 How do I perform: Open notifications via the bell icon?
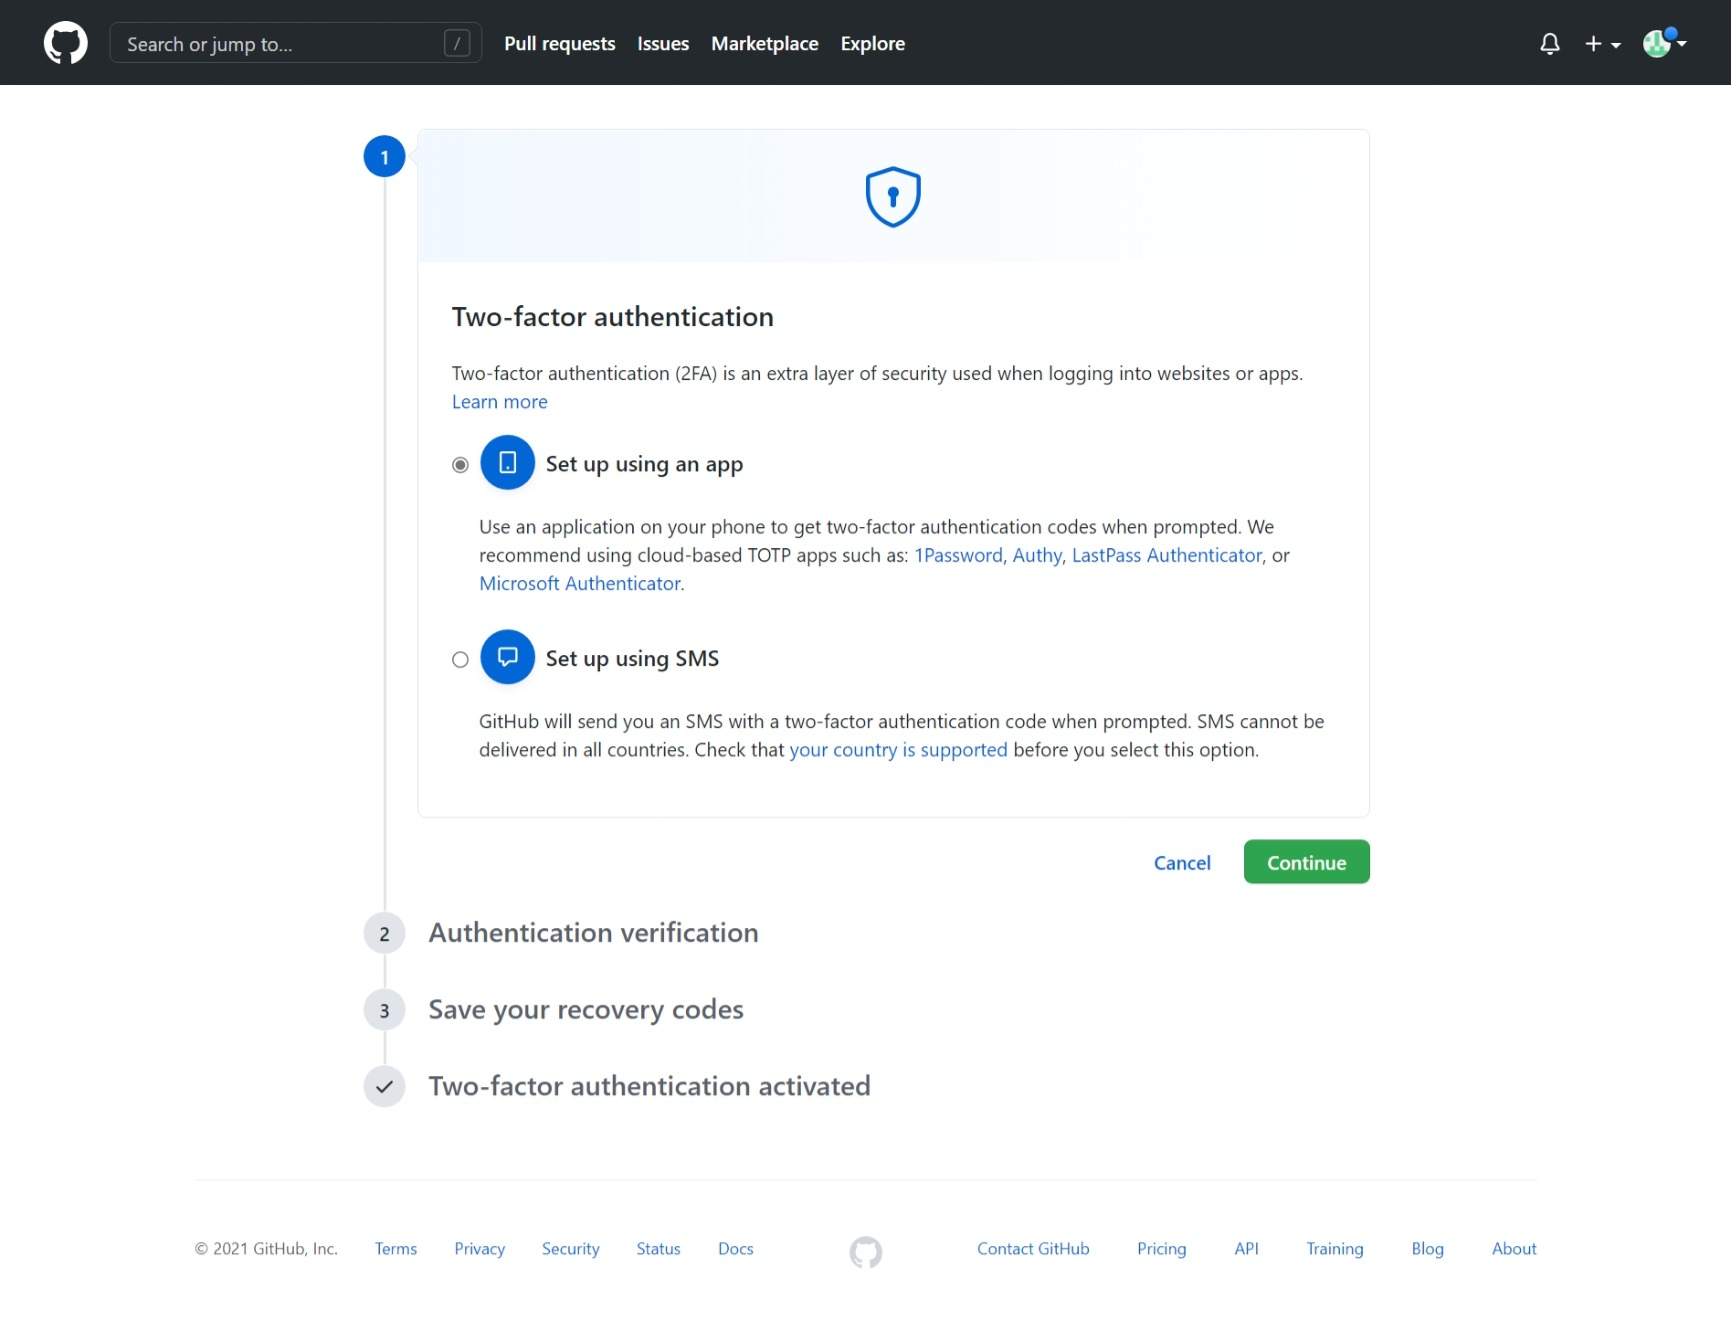1550,44
